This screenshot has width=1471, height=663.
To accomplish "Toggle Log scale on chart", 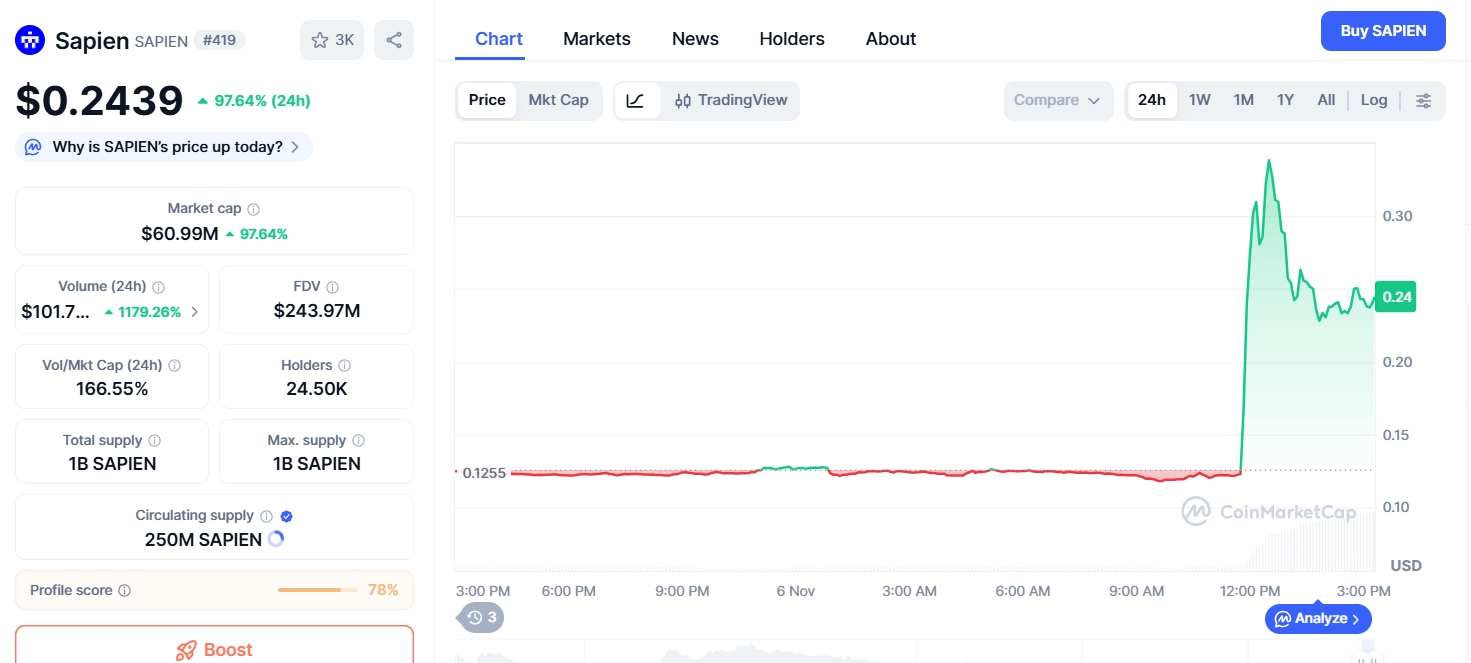I will tap(1373, 100).
